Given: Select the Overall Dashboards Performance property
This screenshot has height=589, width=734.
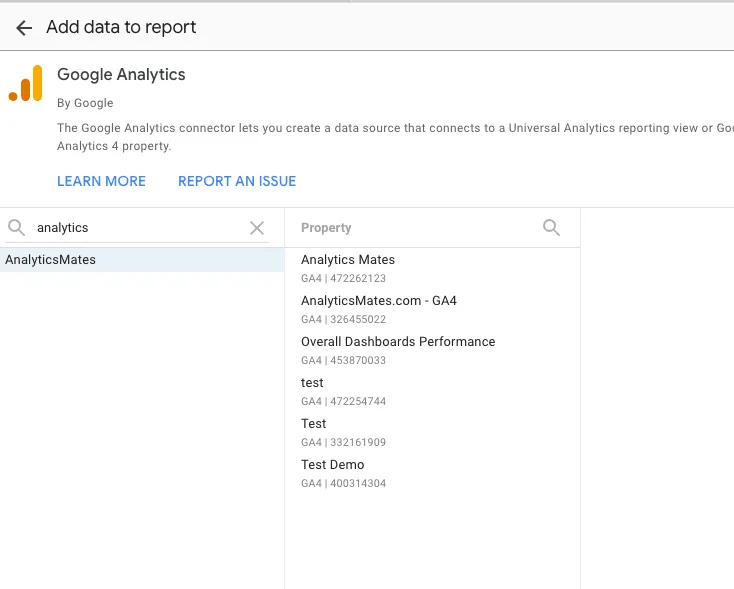Looking at the screenshot, I should [432, 351].
